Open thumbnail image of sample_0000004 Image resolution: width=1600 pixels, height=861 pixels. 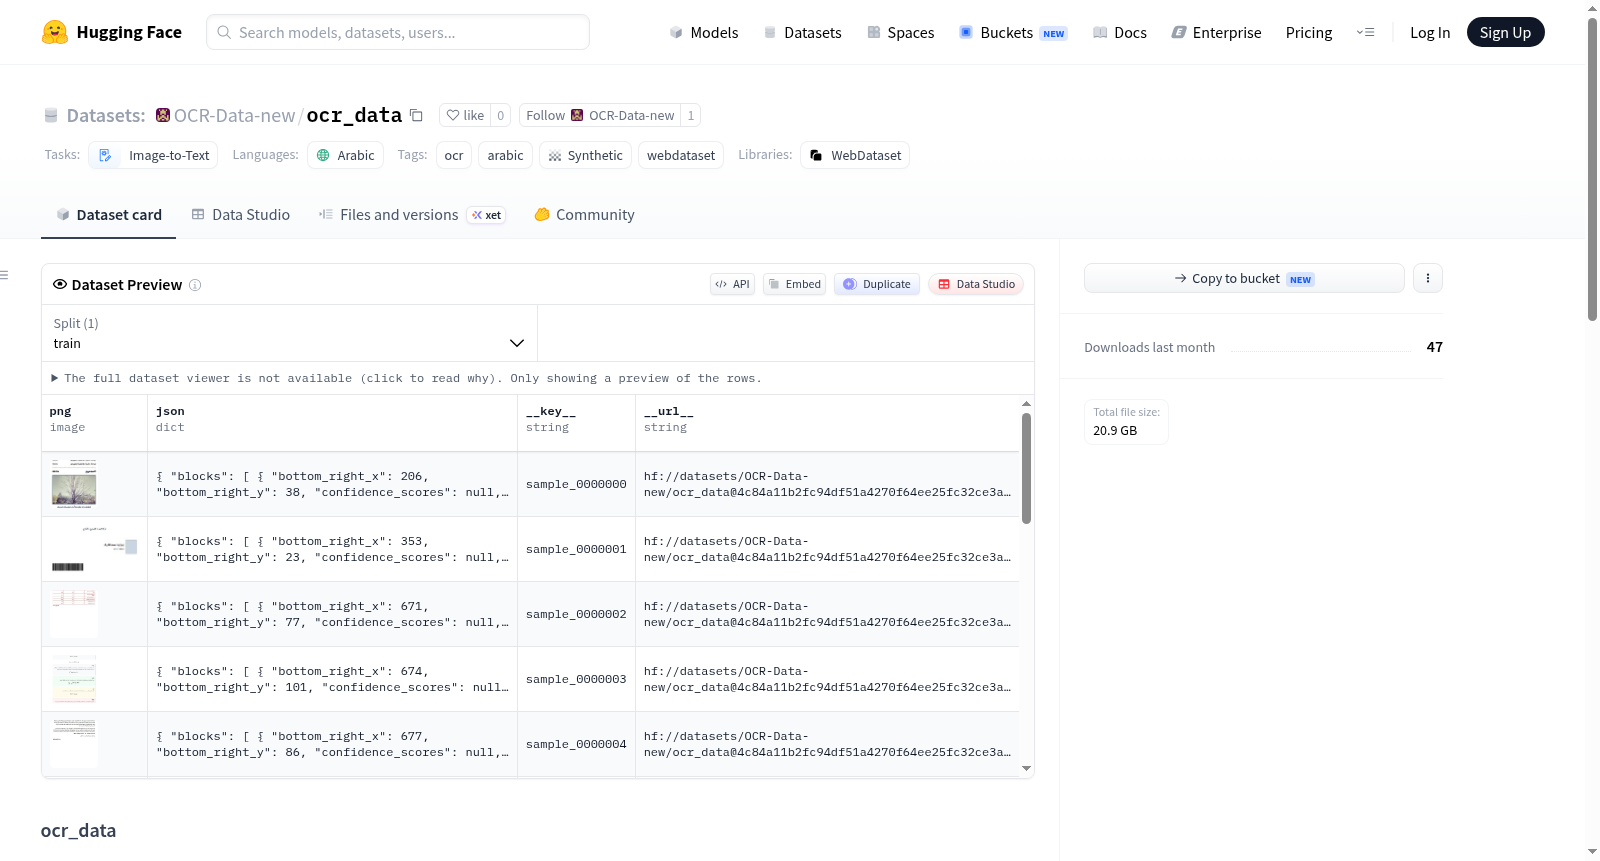74,744
